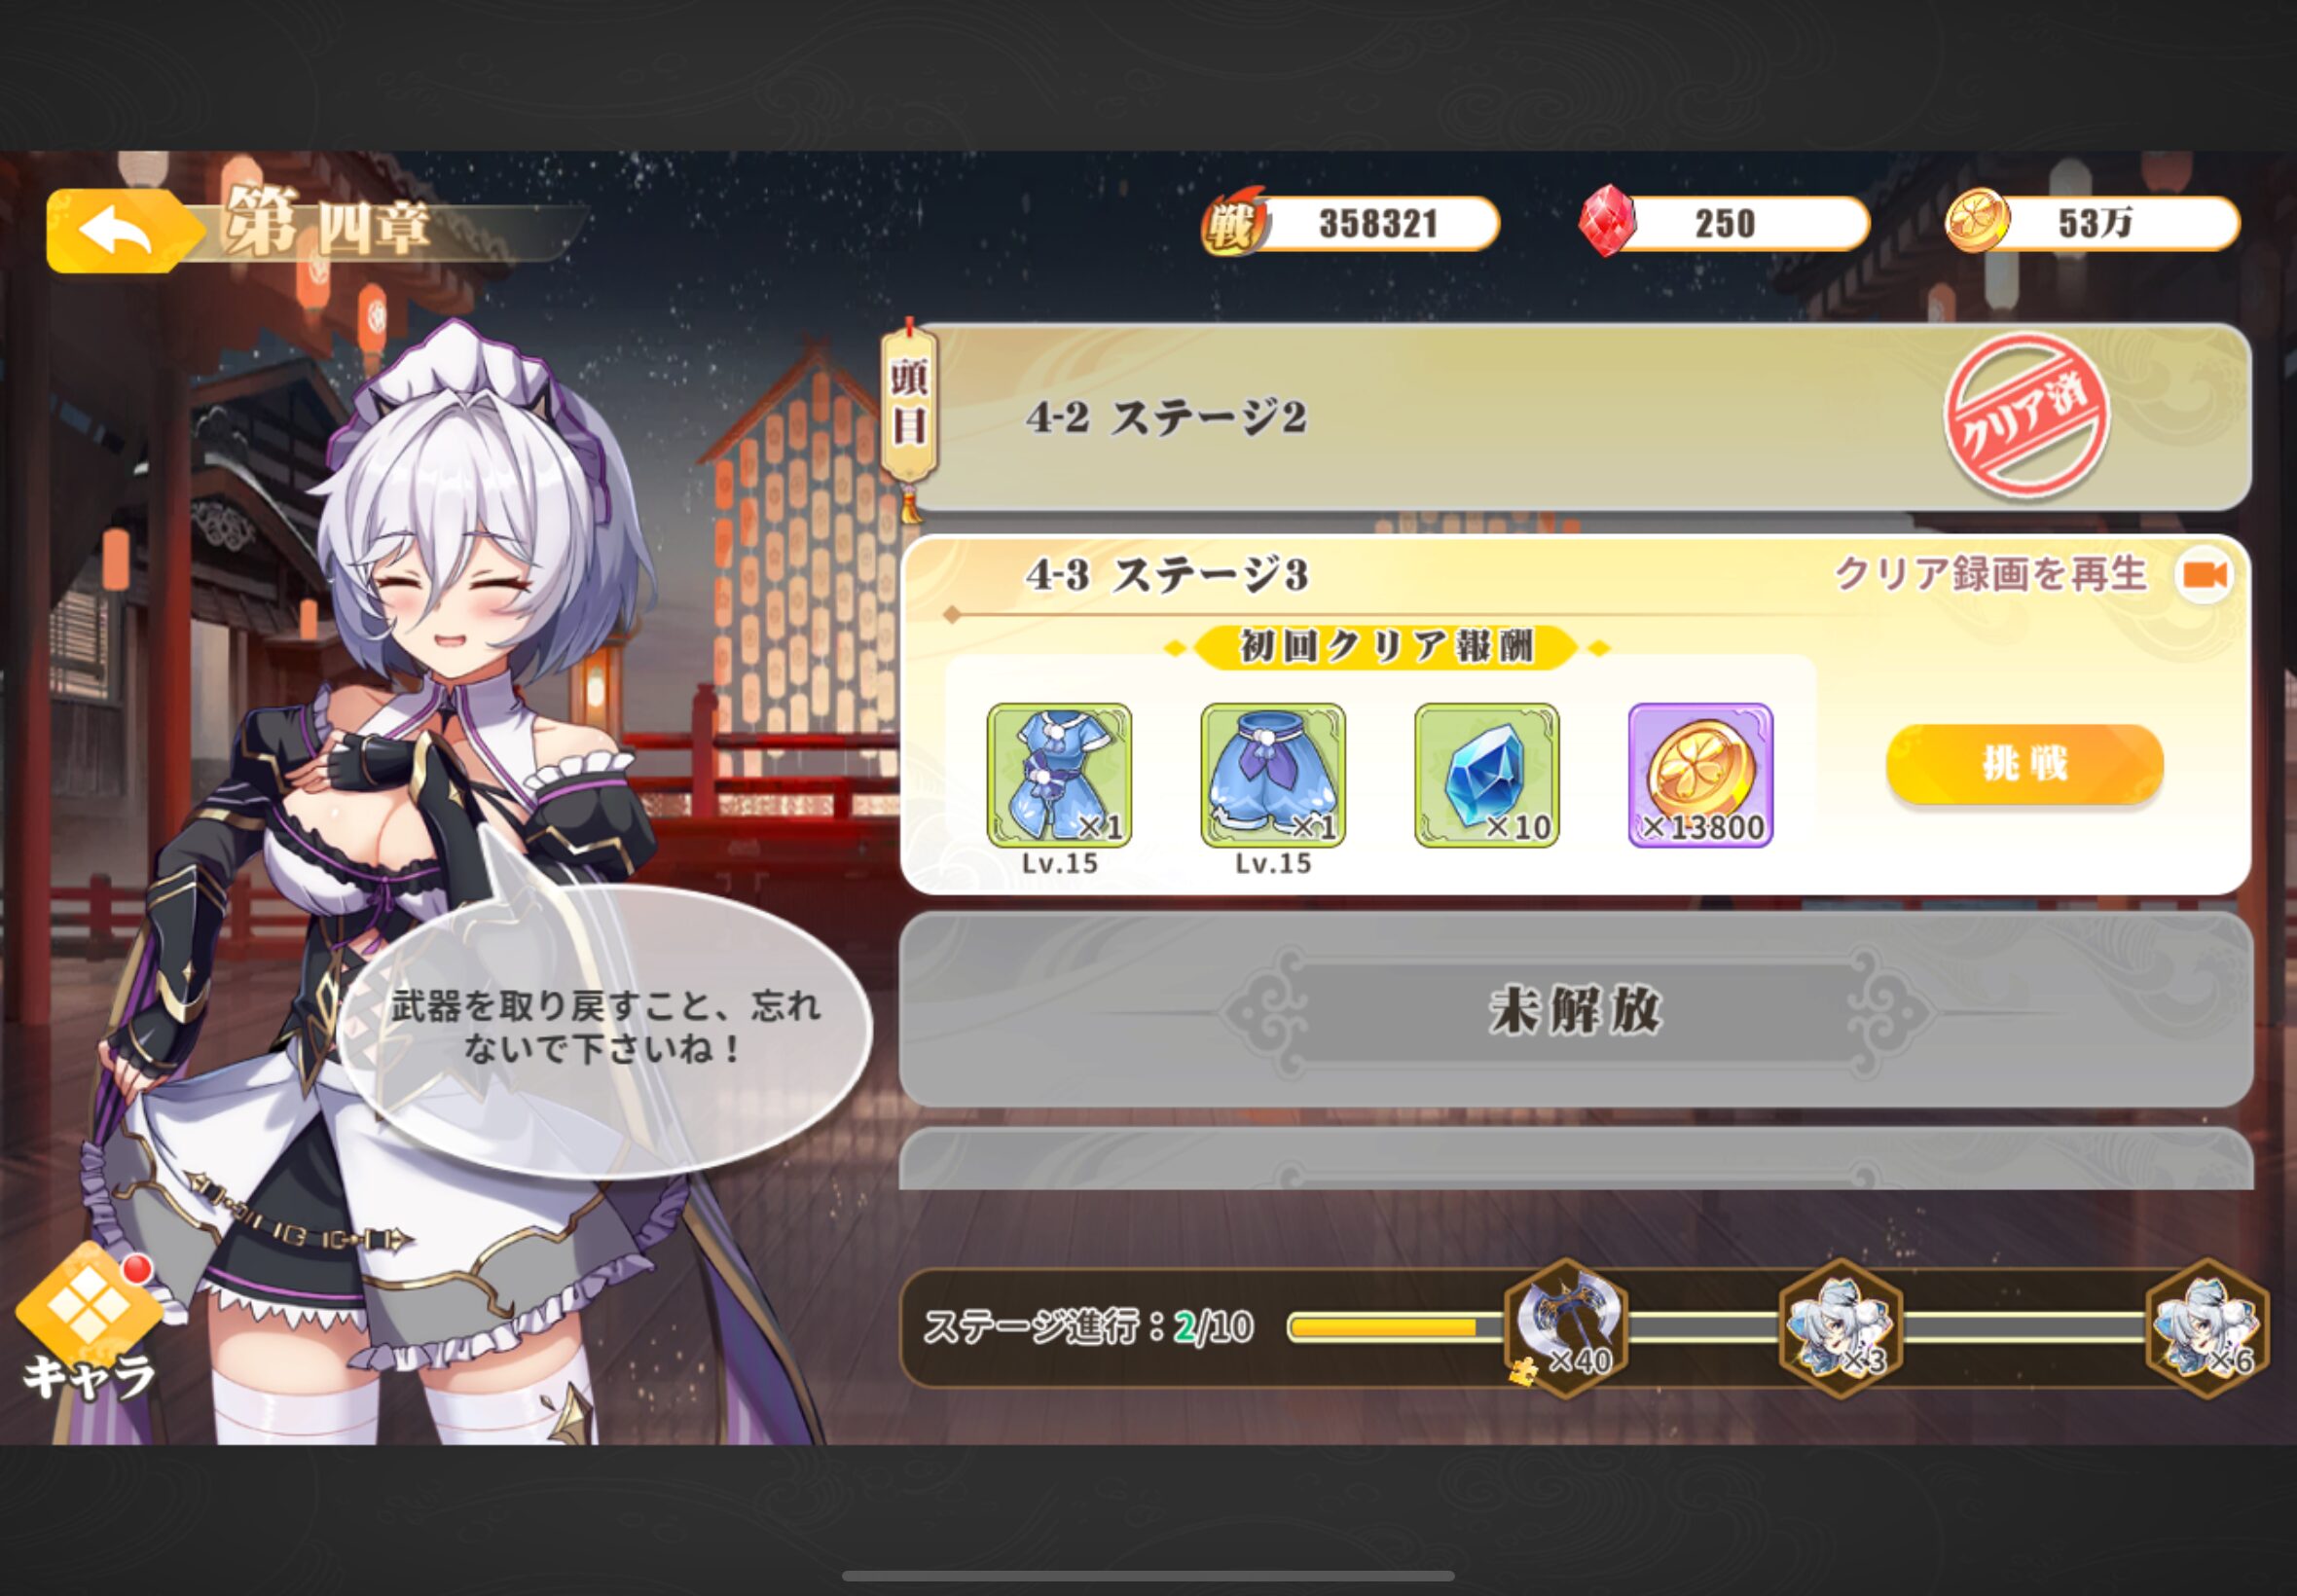This screenshot has width=2297, height=1596.
Task: Play clear recording via camera icon
Action: pyautogui.click(x=2204, y=575)
